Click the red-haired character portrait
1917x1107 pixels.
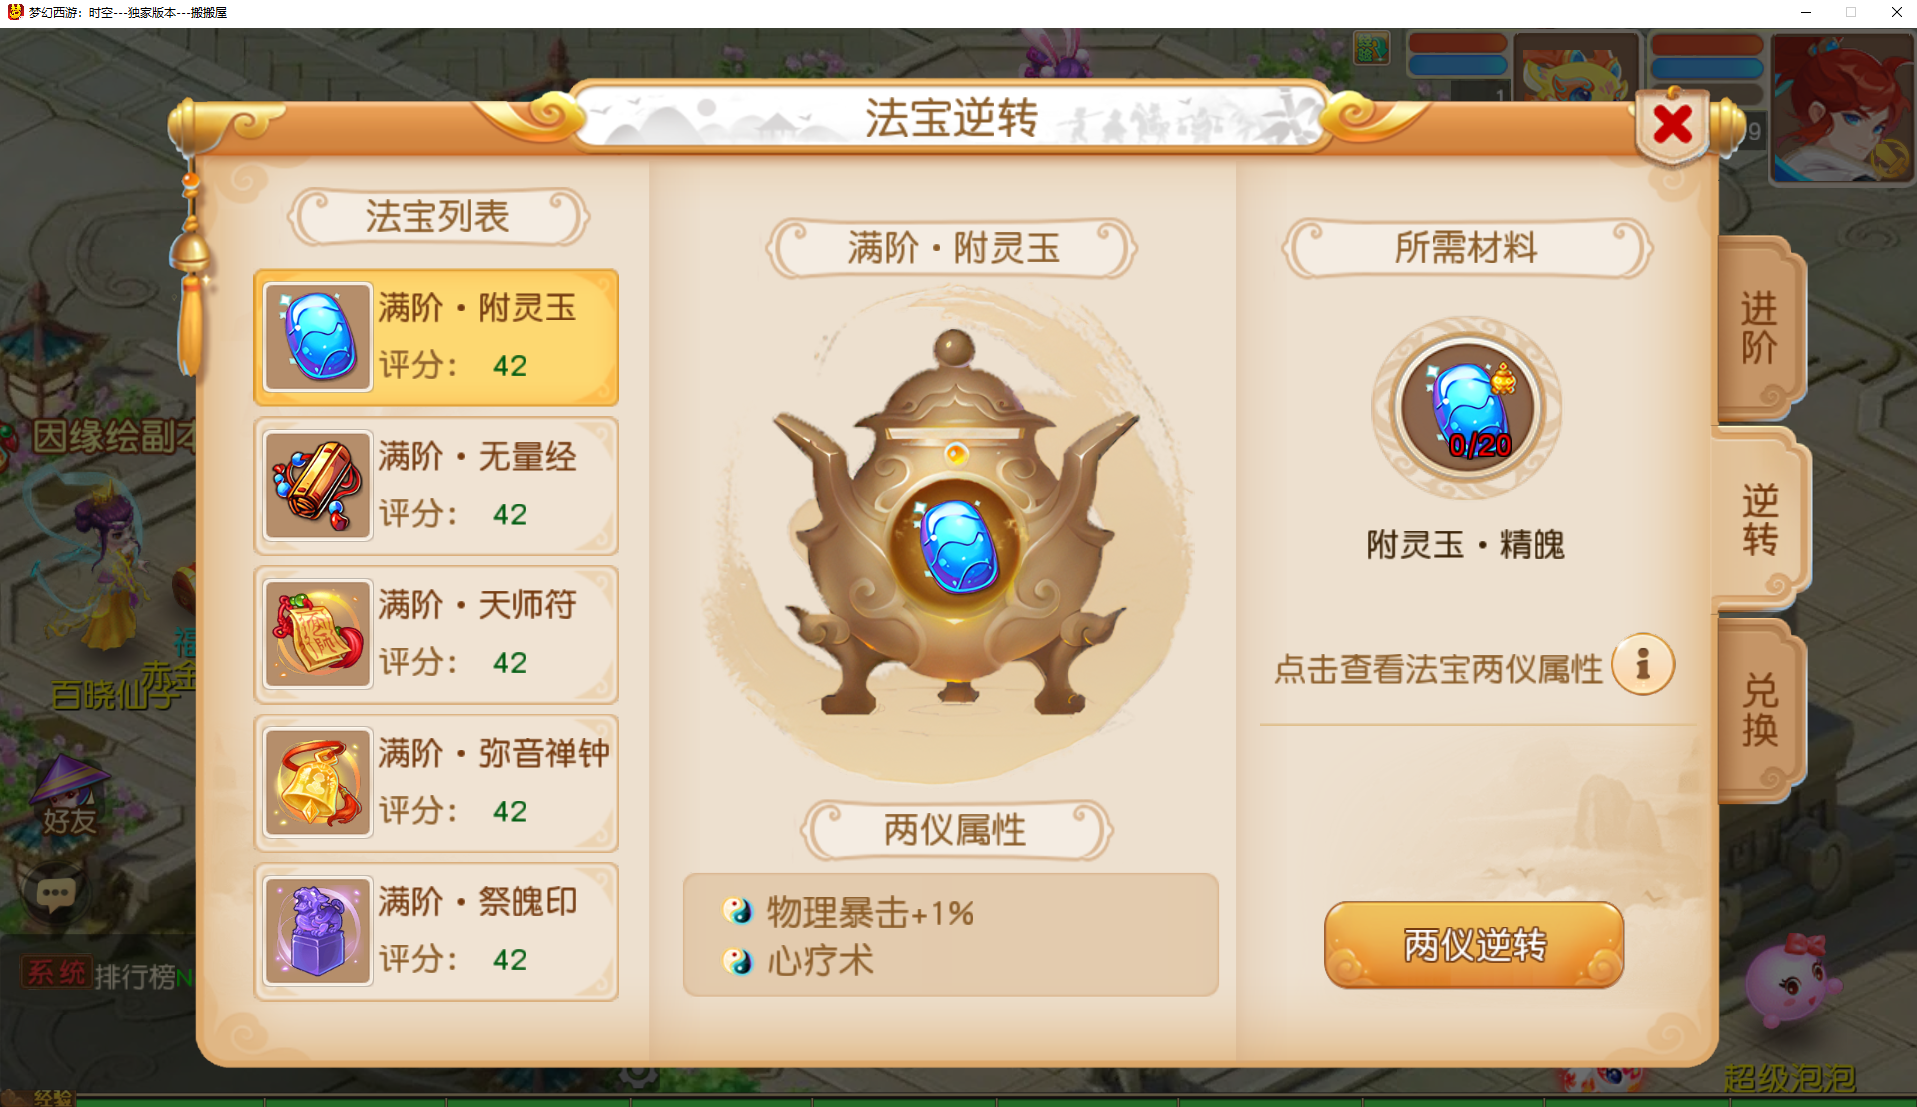1841,108
